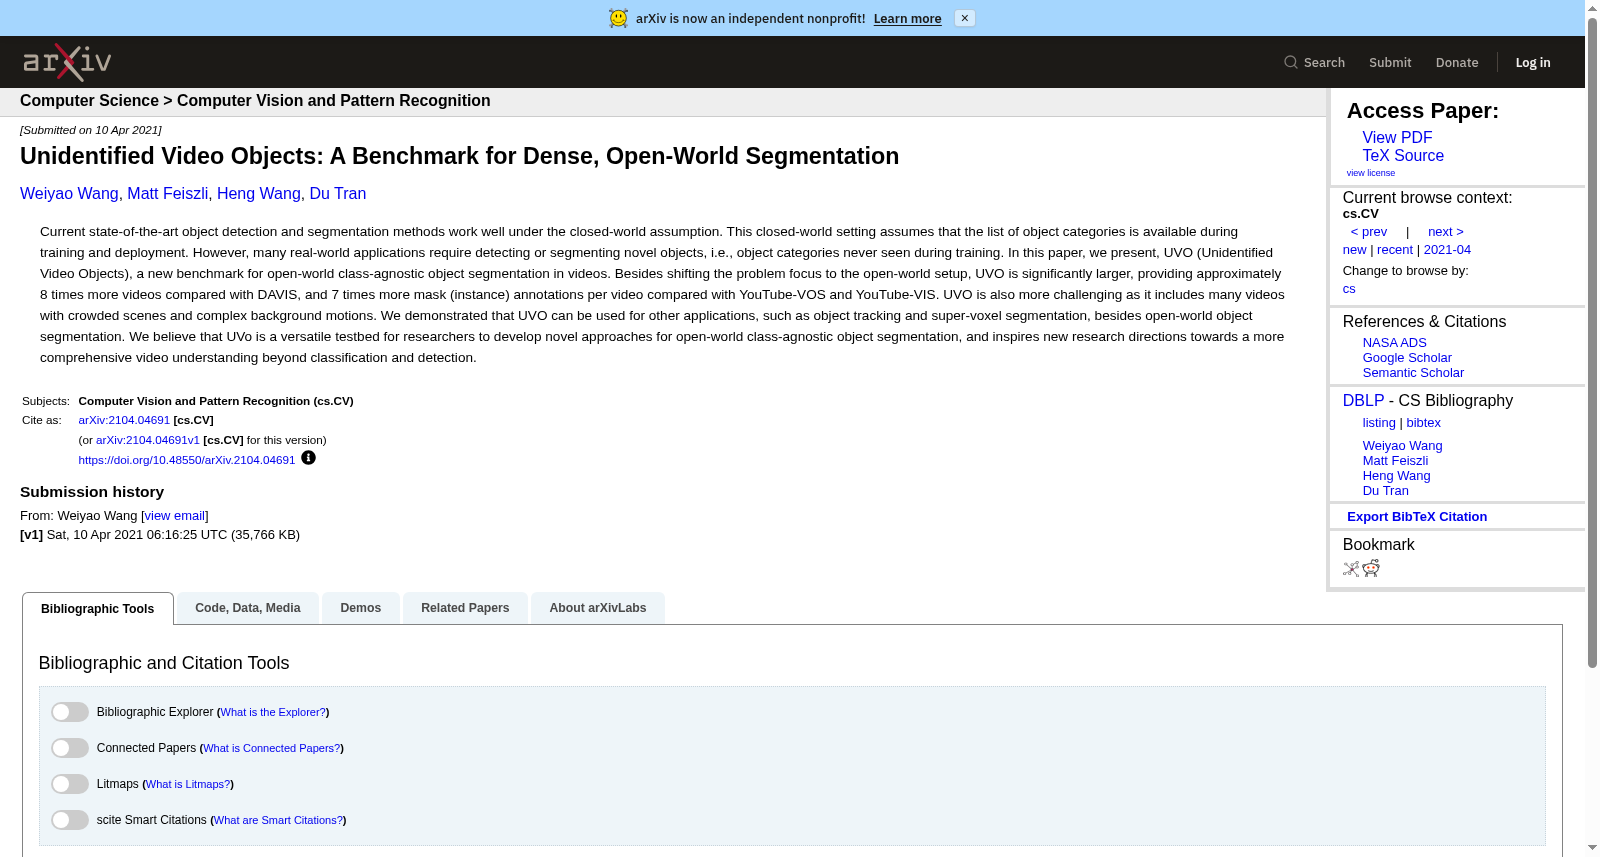Download the TeX Source
Viewport: 1600px width, 857px height.
tap(1403, 156)
